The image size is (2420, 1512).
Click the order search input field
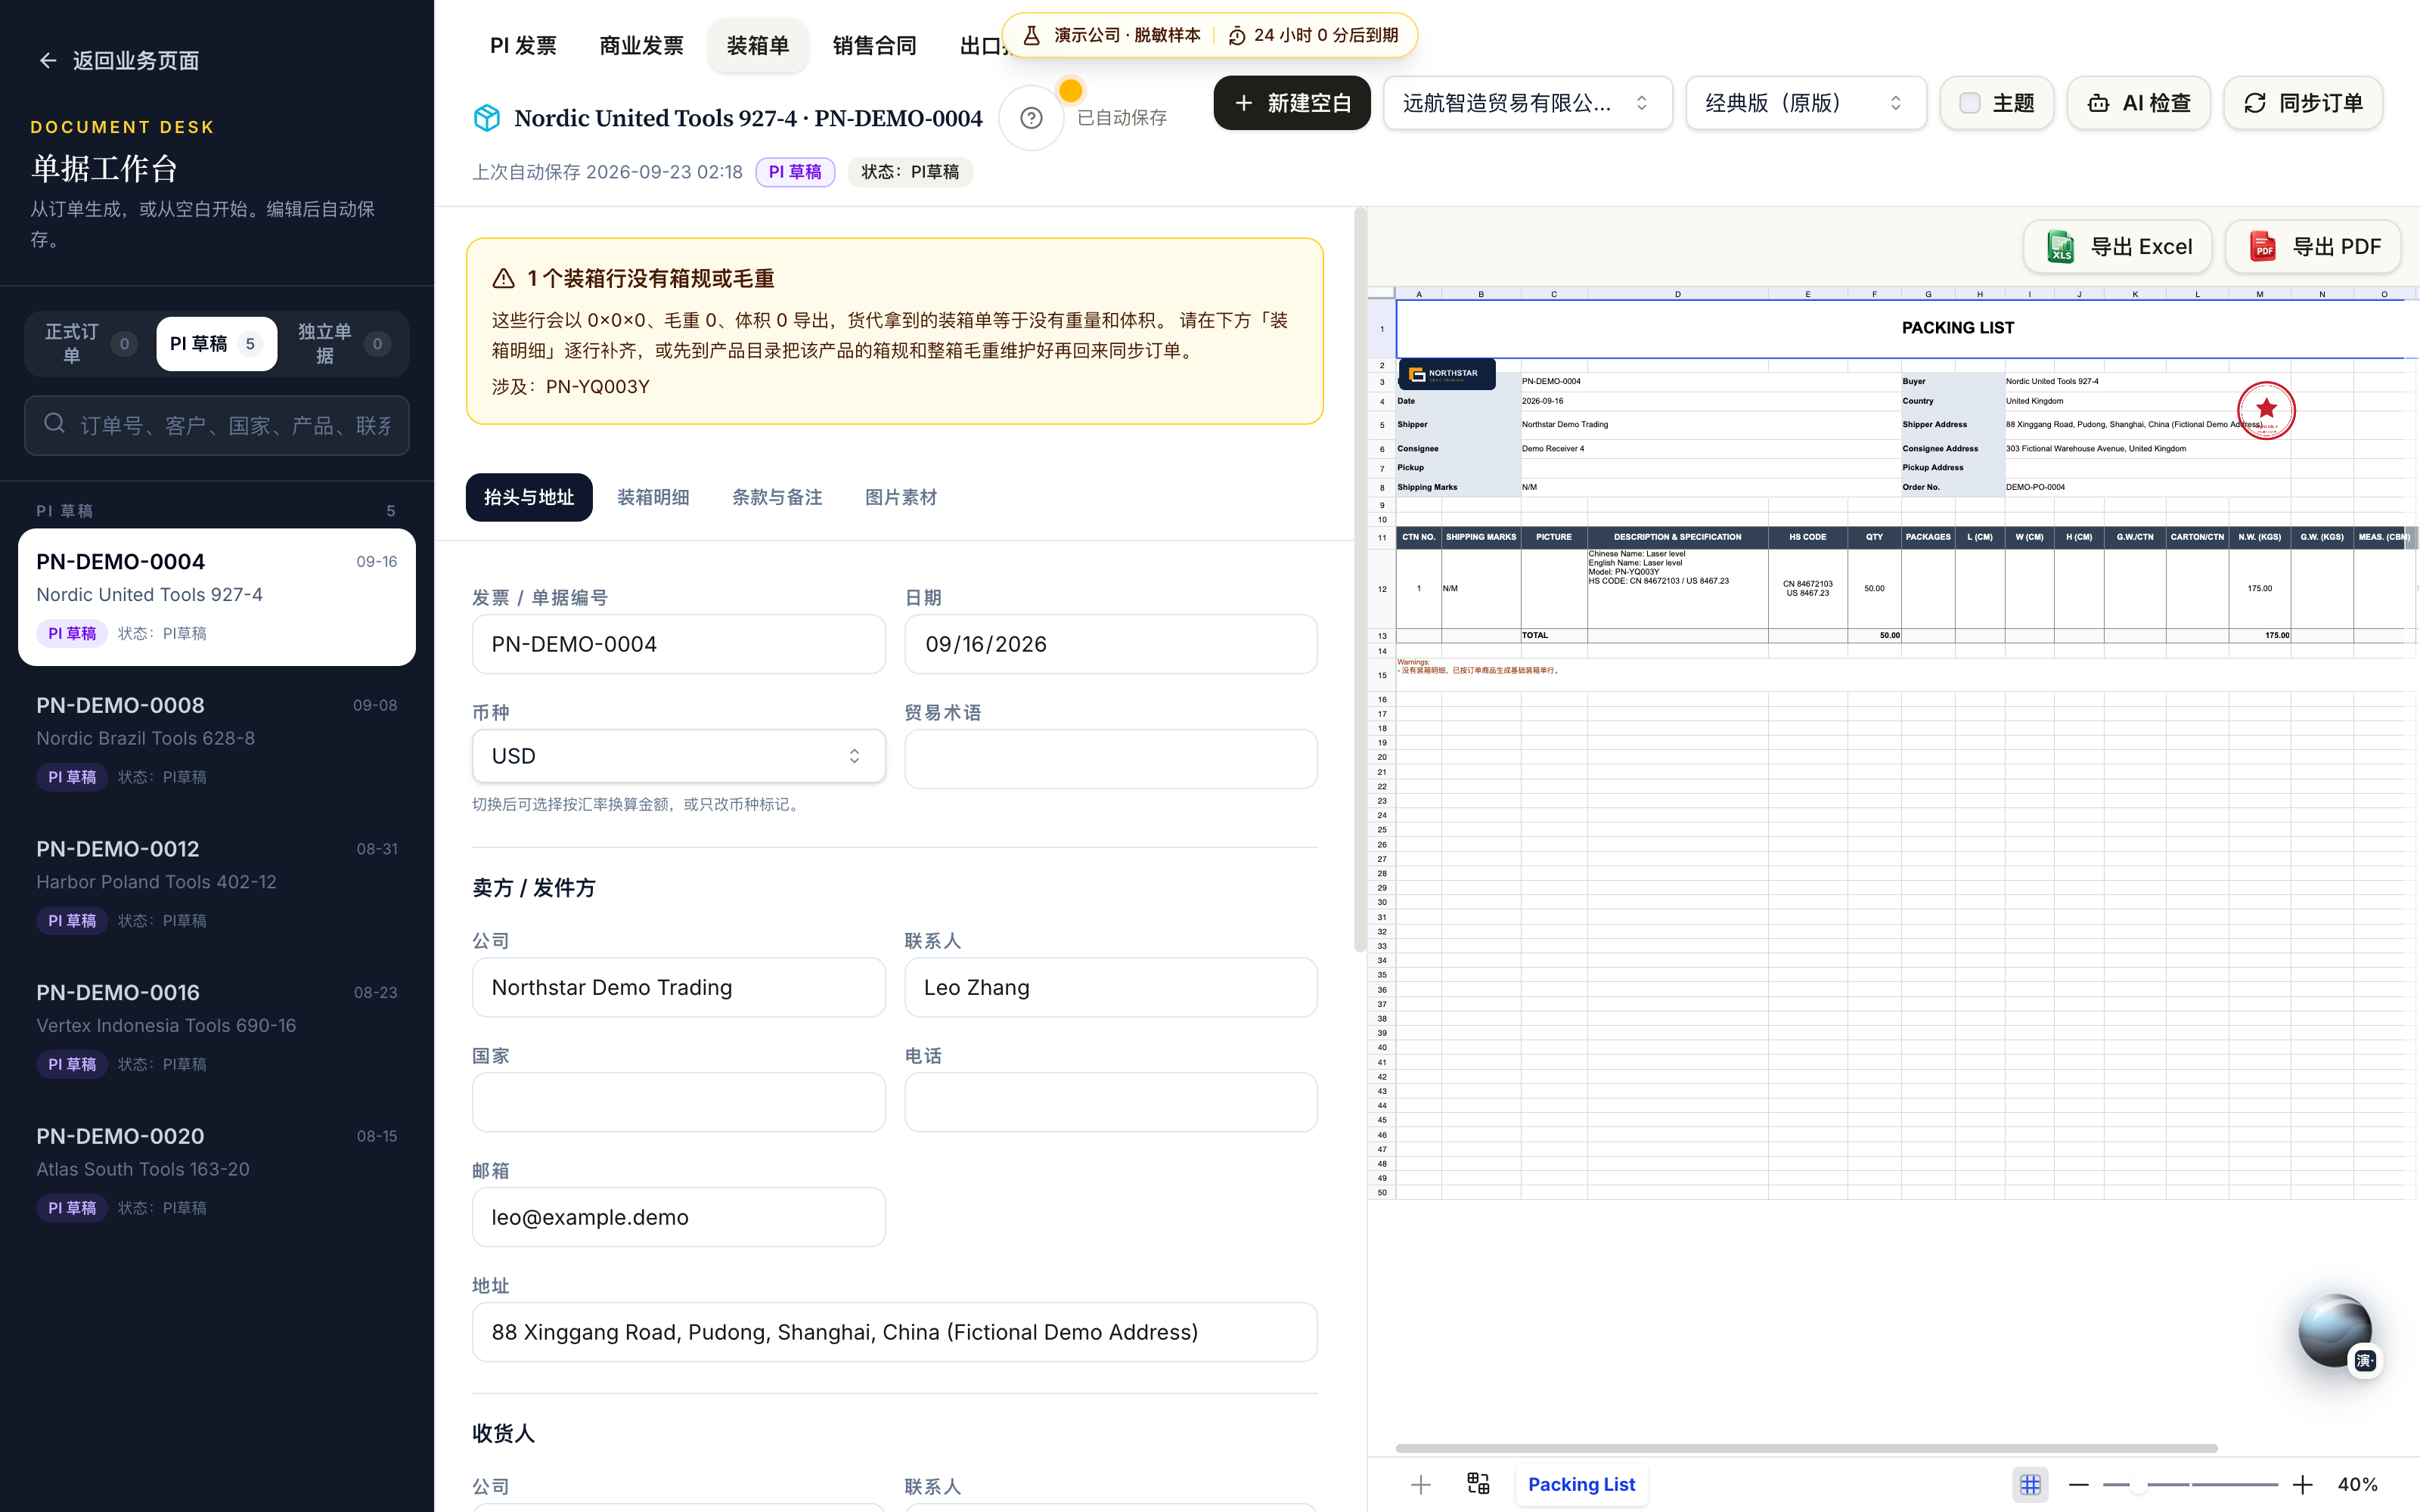coord(217,425)
